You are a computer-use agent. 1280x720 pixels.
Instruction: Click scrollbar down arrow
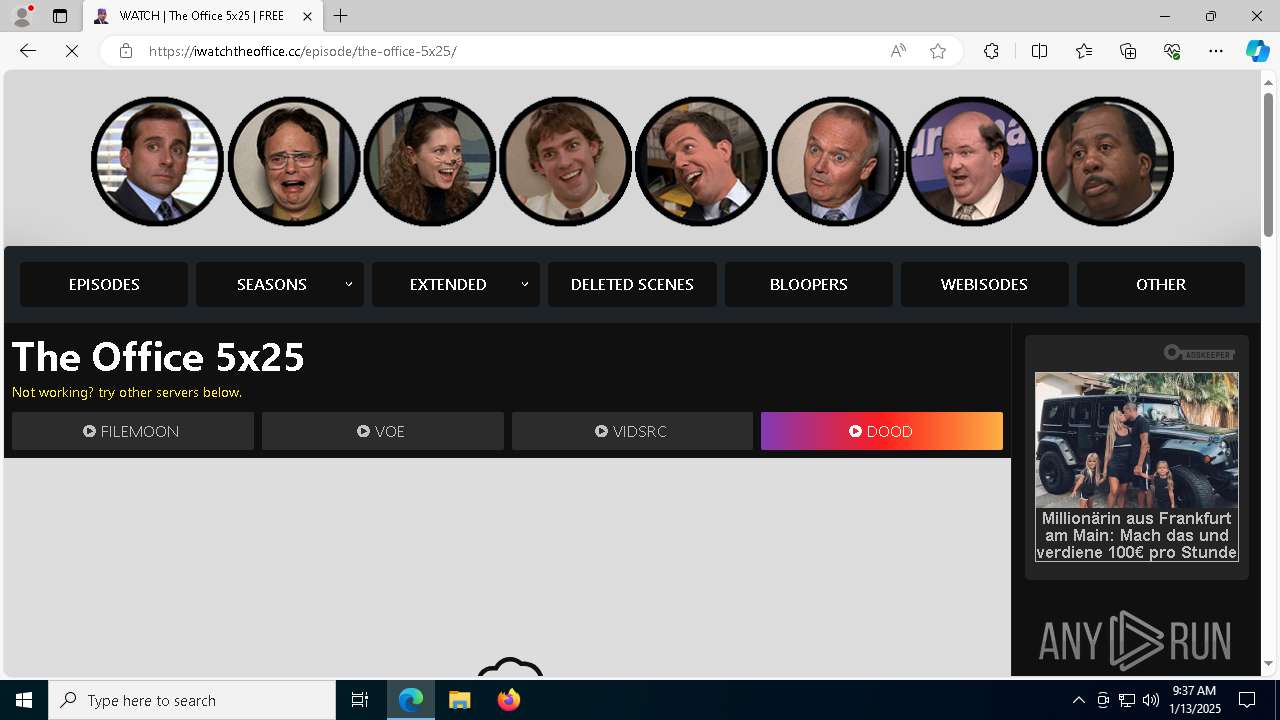pyautogui.click(x=1268, y=663)
